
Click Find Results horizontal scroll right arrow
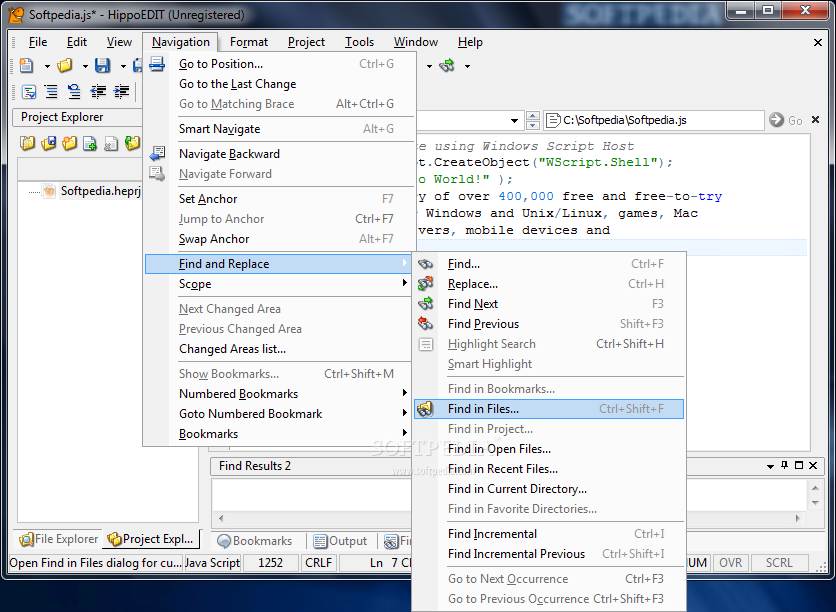click(x=798, y=518)
